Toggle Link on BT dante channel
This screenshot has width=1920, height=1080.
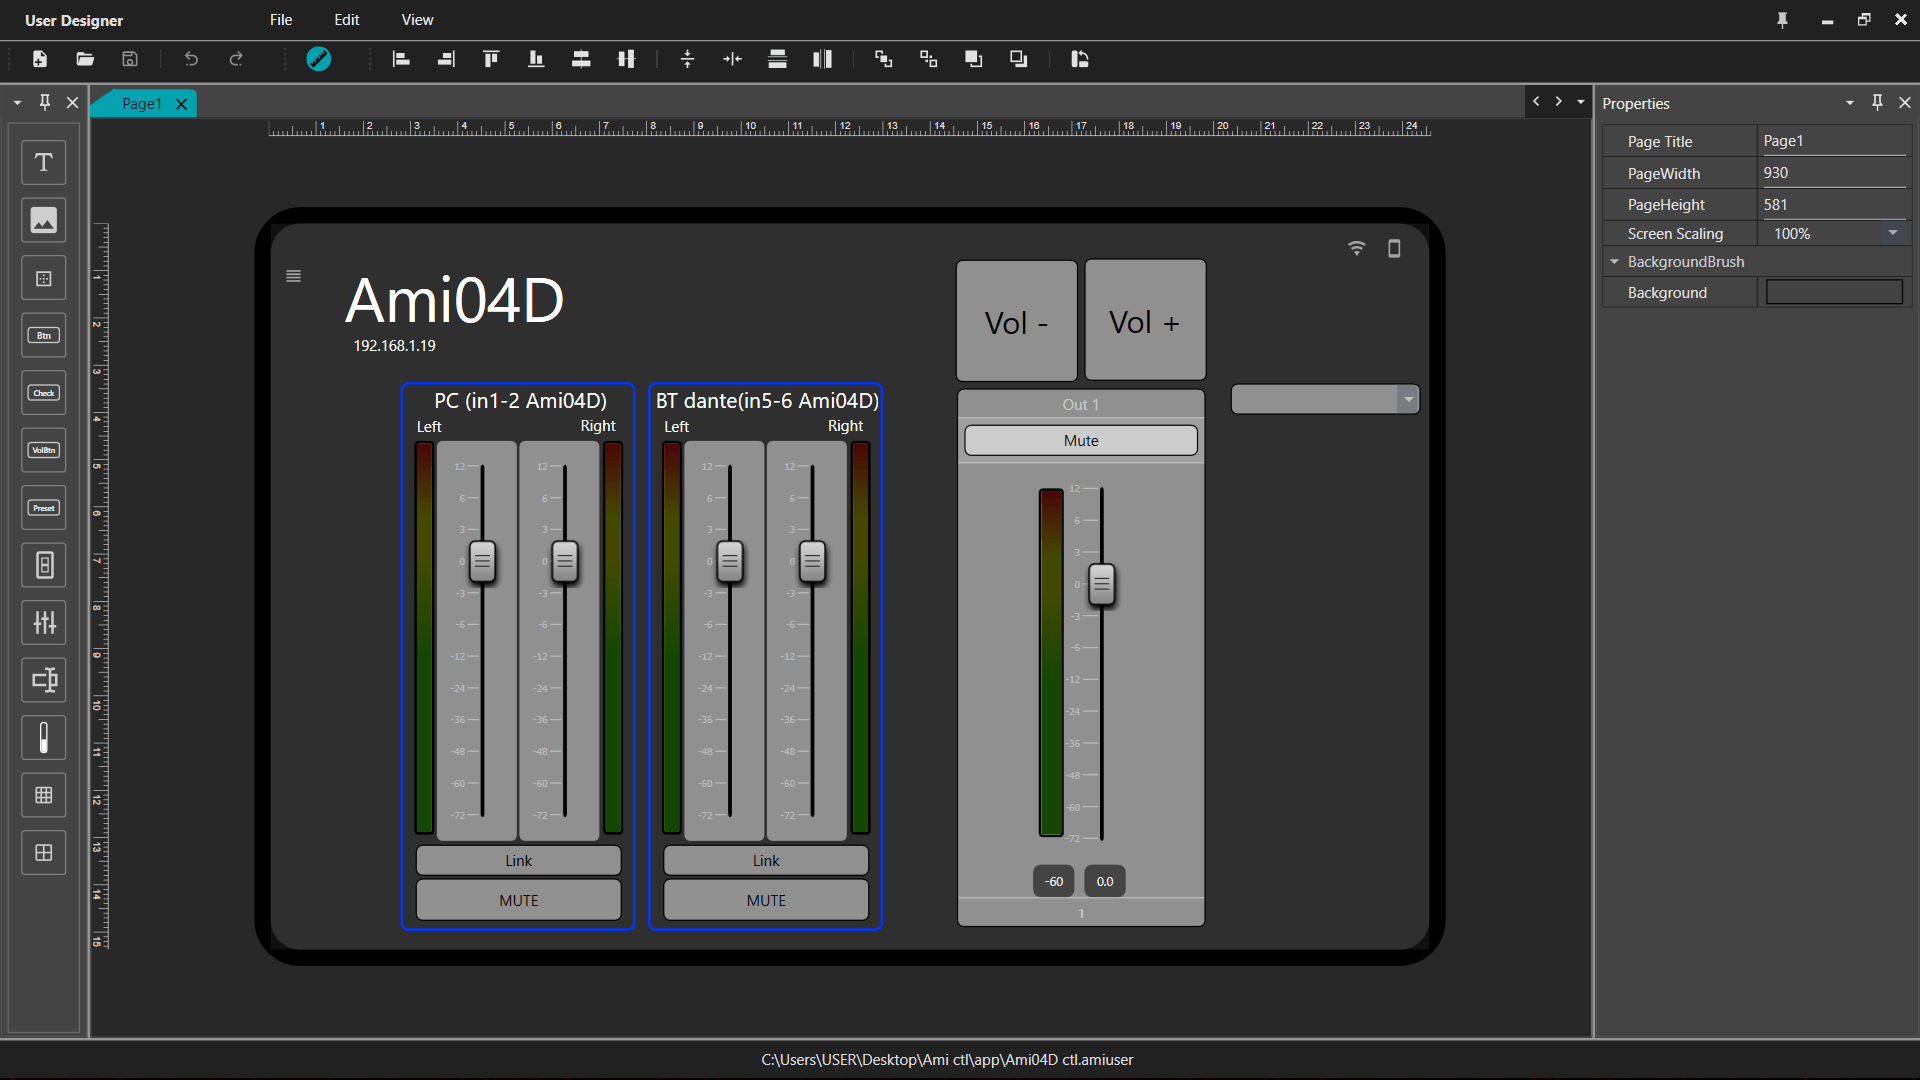click(x=766, y=860)
